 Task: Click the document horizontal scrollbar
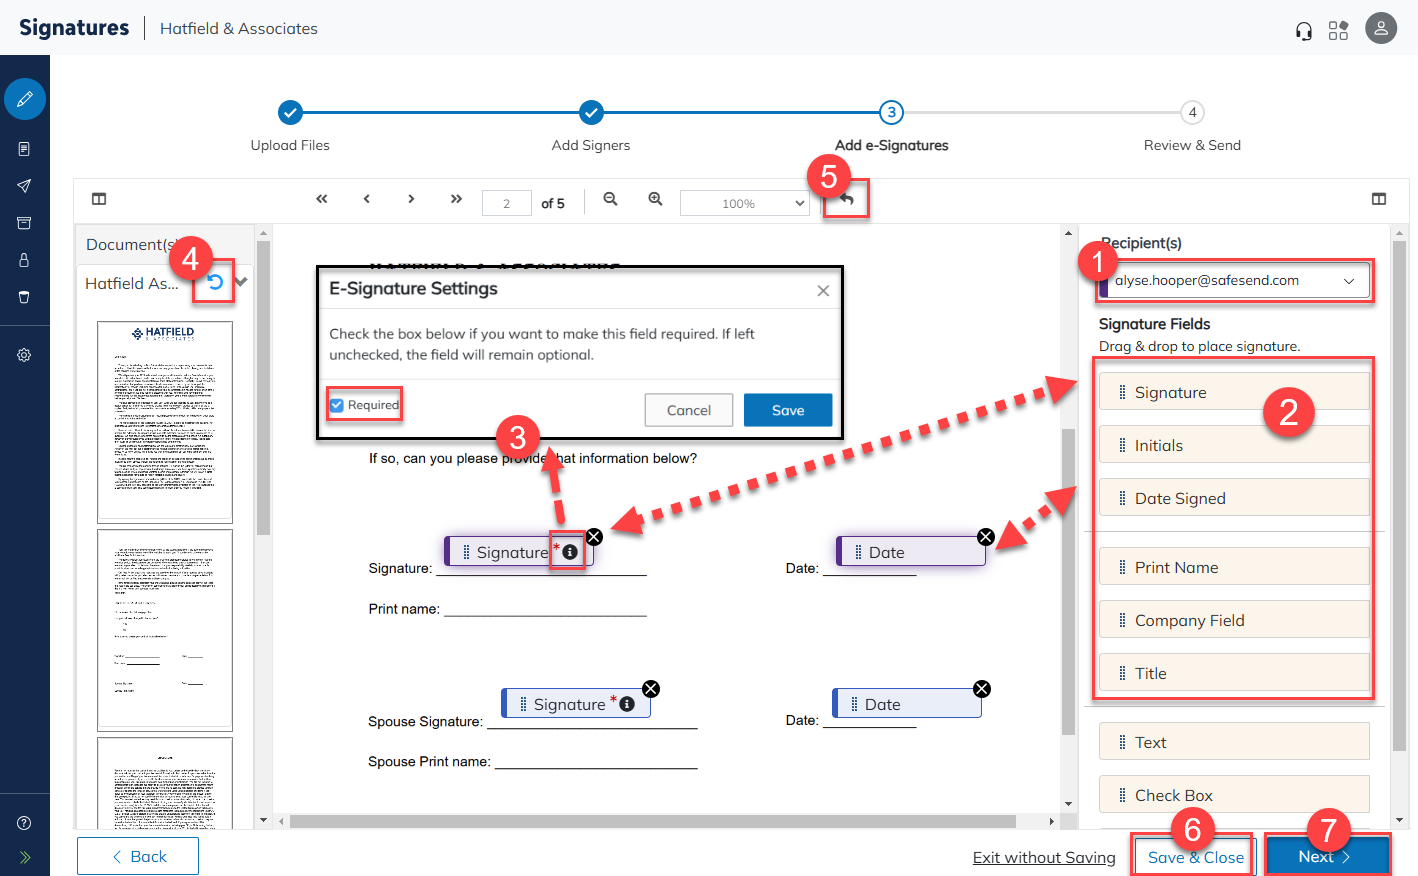tap(653, 821)
